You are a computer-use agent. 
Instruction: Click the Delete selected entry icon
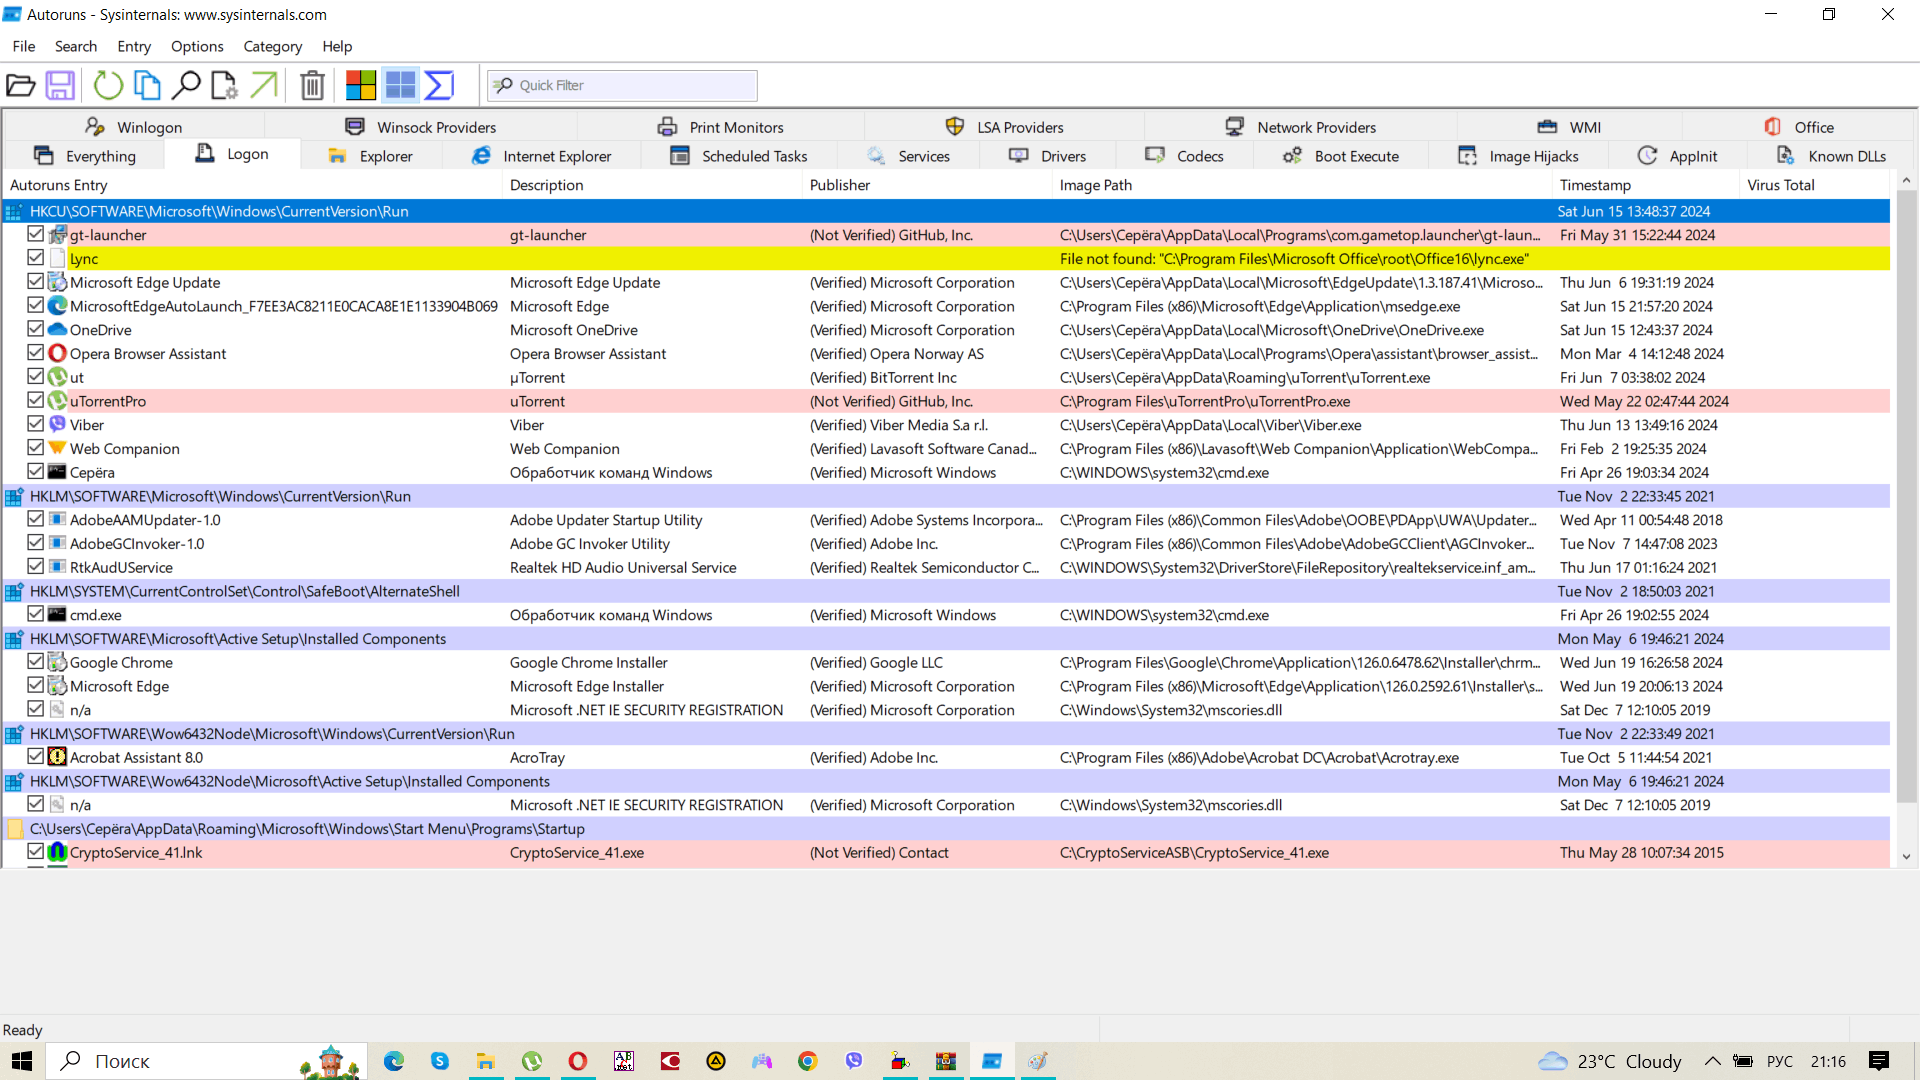click(311, 84)
